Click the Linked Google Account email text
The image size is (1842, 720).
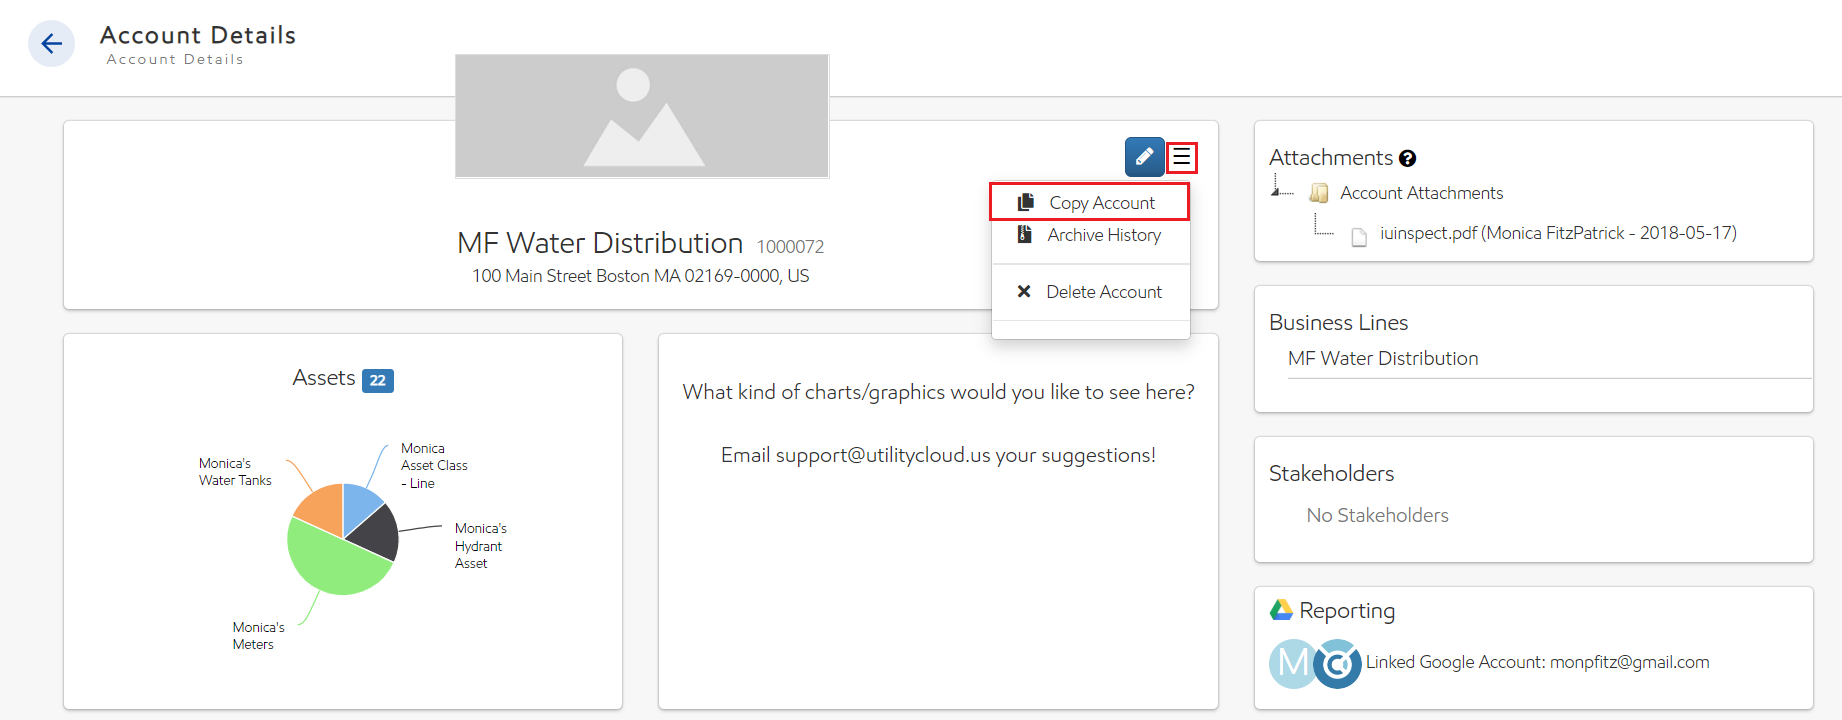(1537, 662)
